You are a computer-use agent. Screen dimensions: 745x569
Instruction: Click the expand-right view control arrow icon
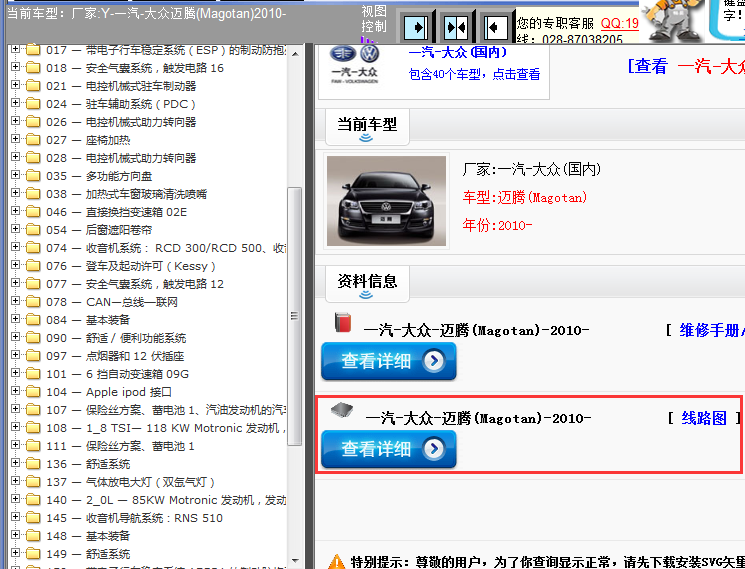[x=416, y=28]
